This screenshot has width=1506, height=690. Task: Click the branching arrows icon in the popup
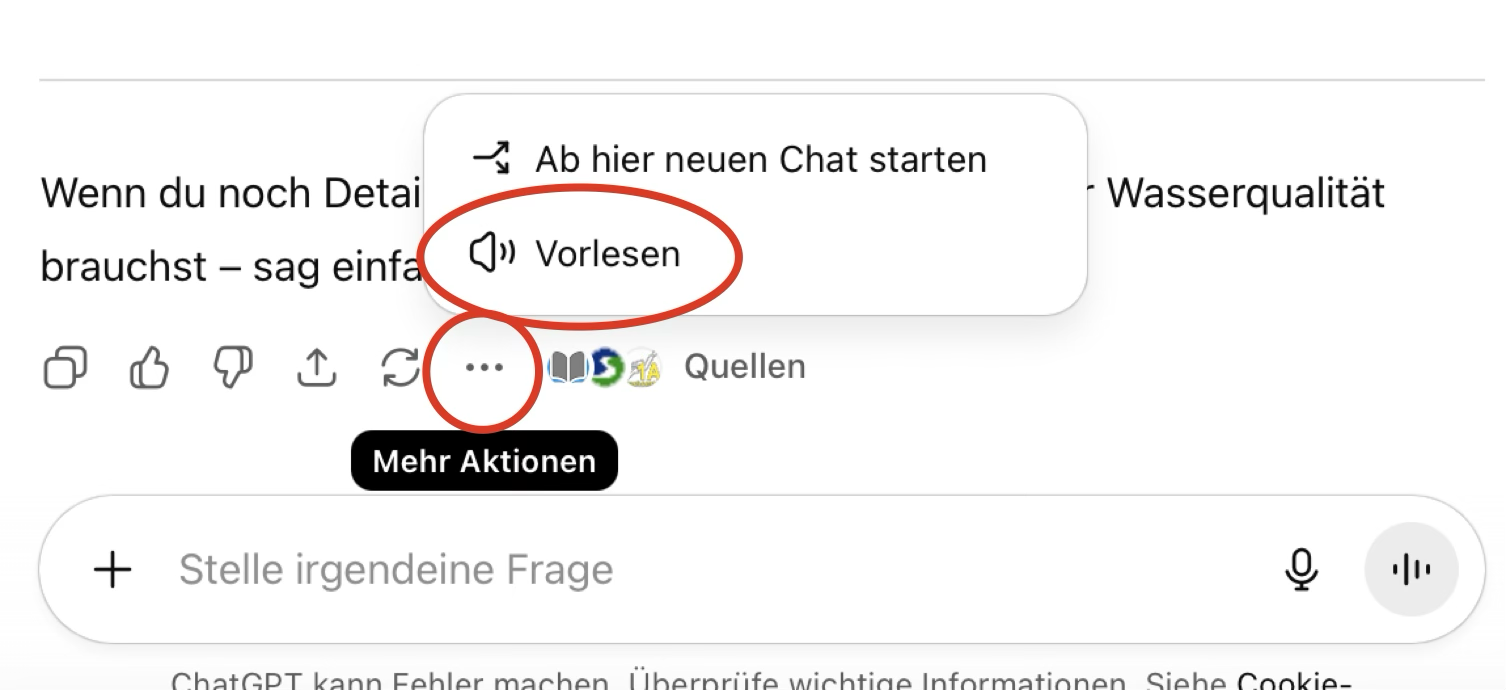(x=491, y=158)
